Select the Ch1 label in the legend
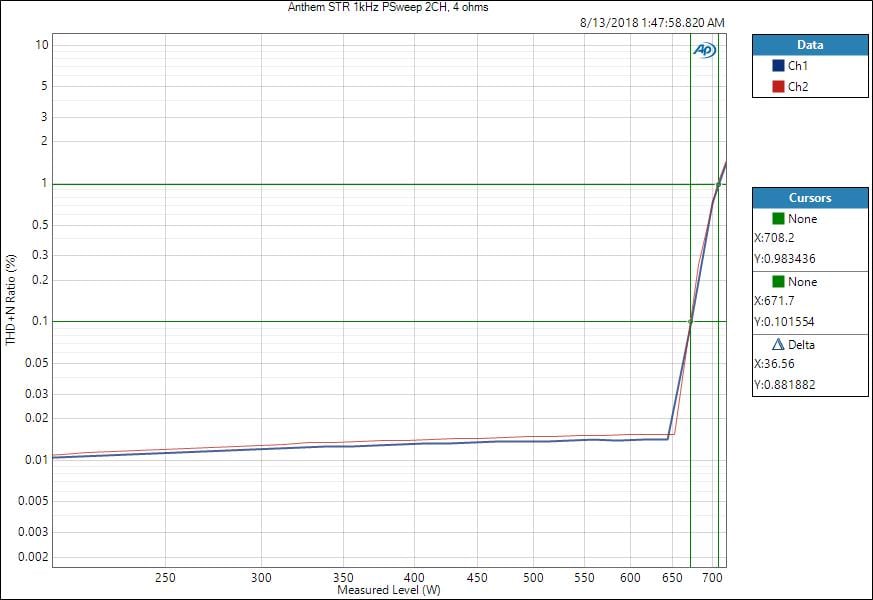This screenshot has height=600, width=873. pos(798,66)
